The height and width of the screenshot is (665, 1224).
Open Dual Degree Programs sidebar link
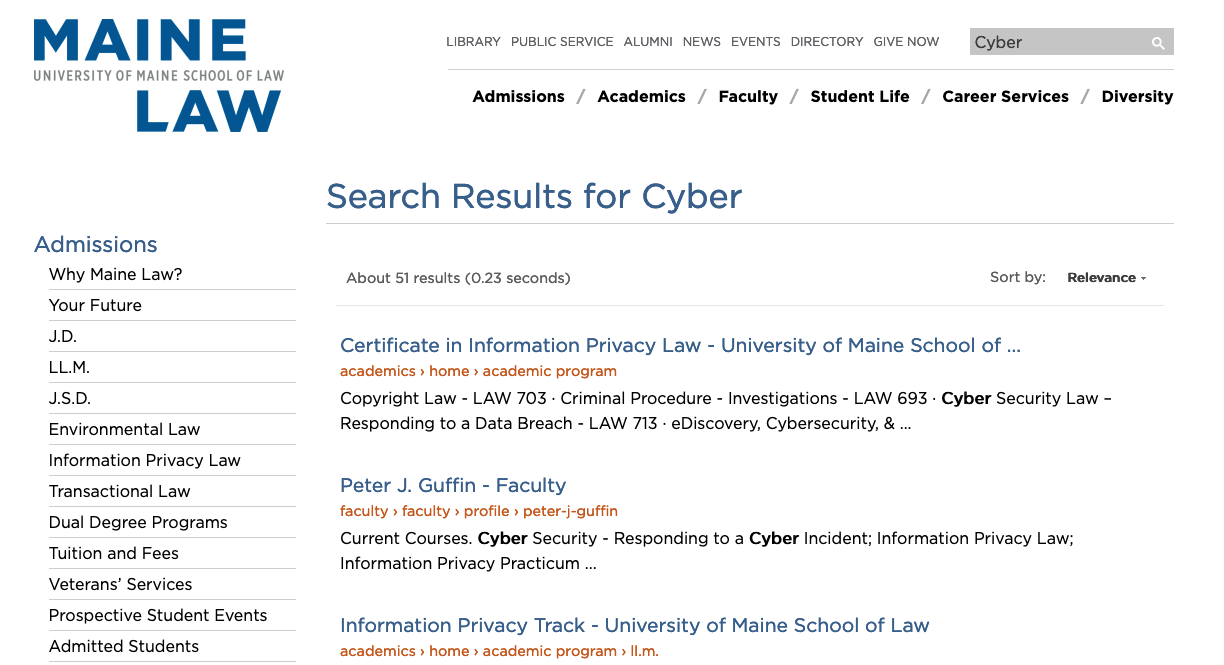click(138, 522)
